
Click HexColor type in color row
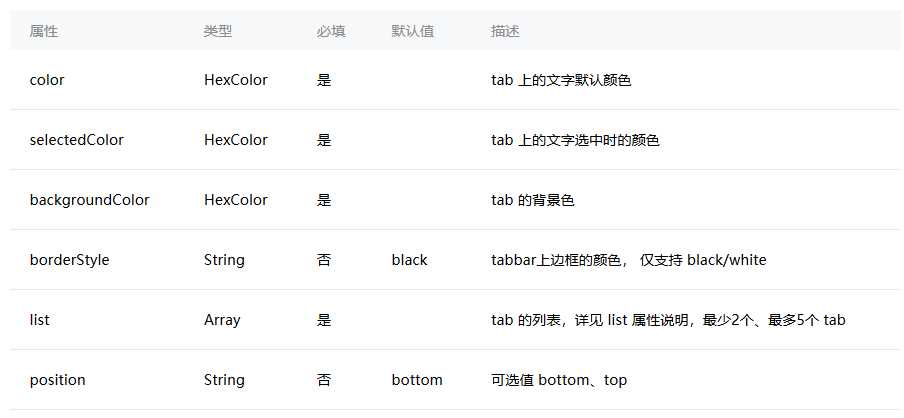pos(235,80)
